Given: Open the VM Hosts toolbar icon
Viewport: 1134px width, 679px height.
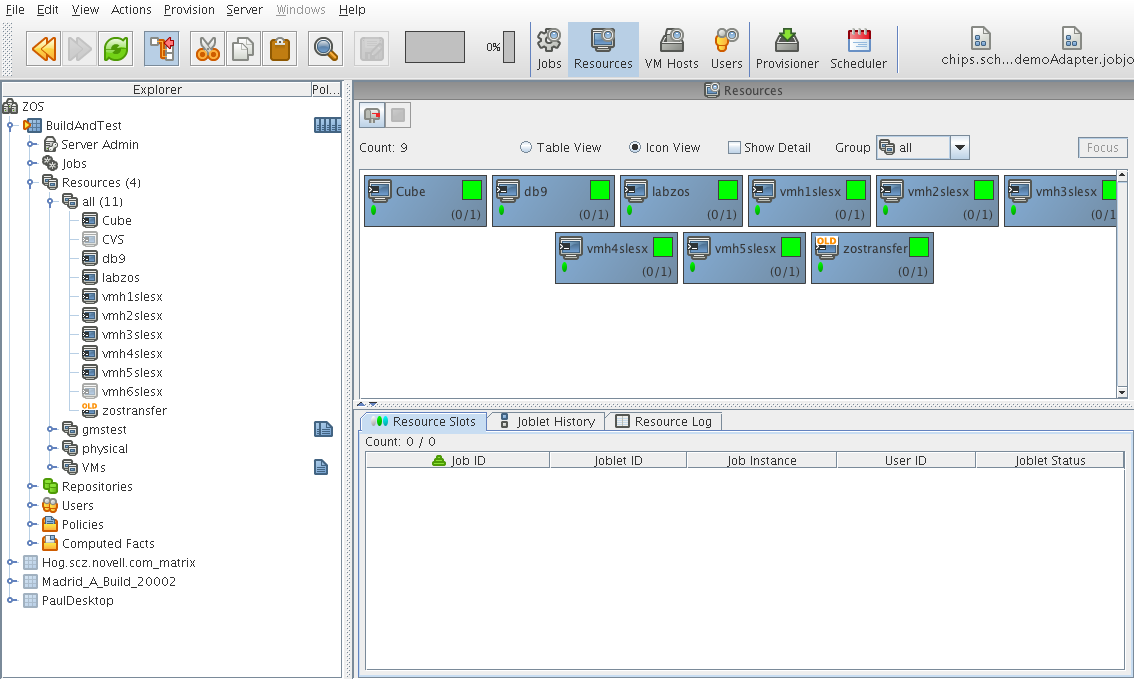Looking at the screenshot, I should pos(671,49).
